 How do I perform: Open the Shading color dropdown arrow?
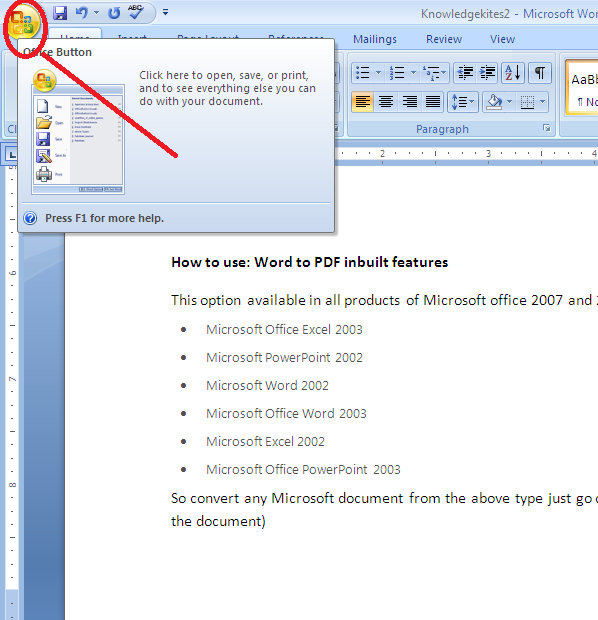509,102
